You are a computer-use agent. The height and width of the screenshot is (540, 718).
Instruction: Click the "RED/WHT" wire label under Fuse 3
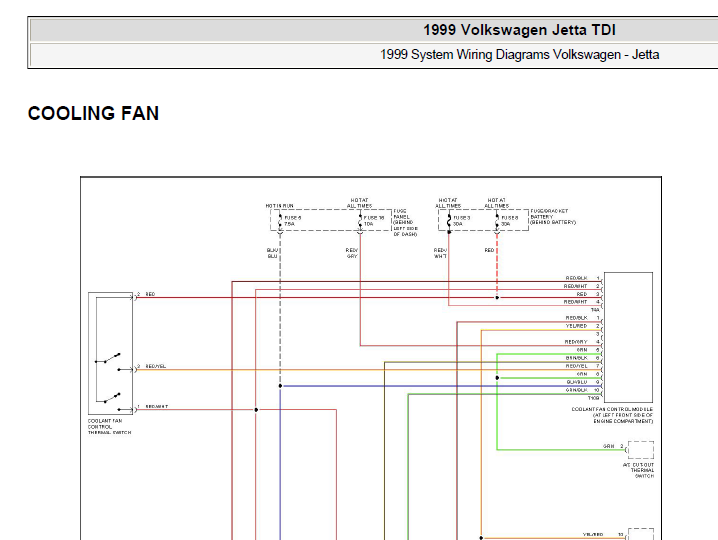point(440,253)
